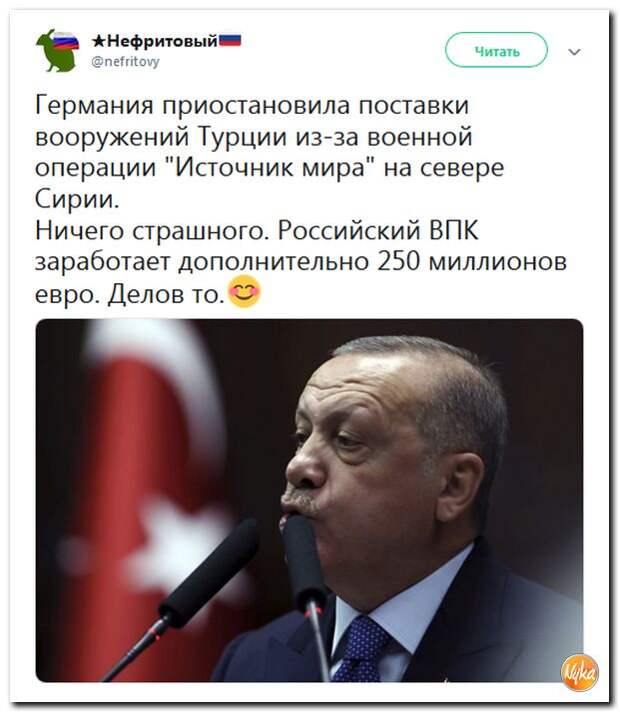
Task: Click the orange Nyka watermark logo
Action: (x=580, y=672)
